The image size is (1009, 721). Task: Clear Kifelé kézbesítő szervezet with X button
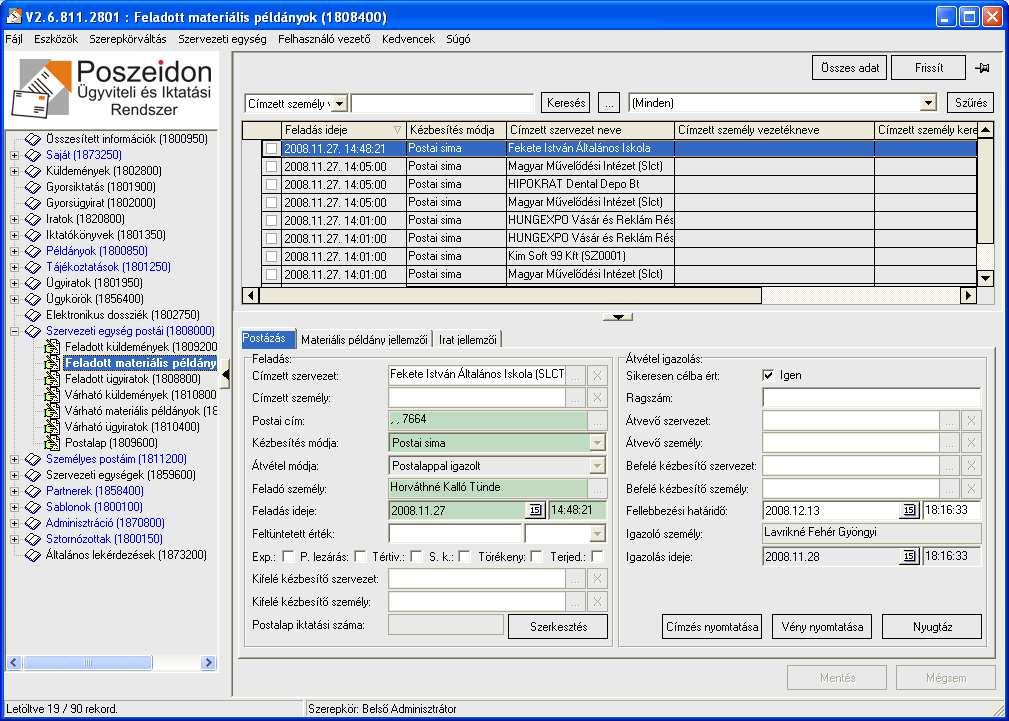tap(597, 579)
